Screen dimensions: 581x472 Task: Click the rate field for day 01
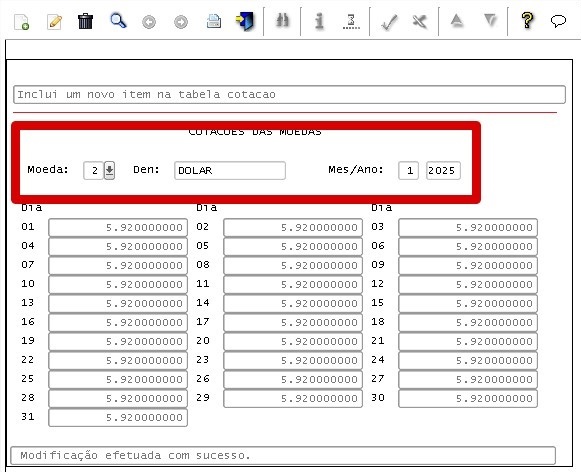click(x=118, y=227)
